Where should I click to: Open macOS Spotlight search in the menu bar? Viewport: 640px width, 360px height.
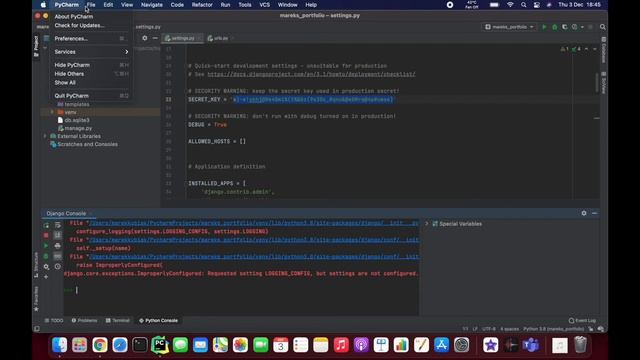[523, 5]
